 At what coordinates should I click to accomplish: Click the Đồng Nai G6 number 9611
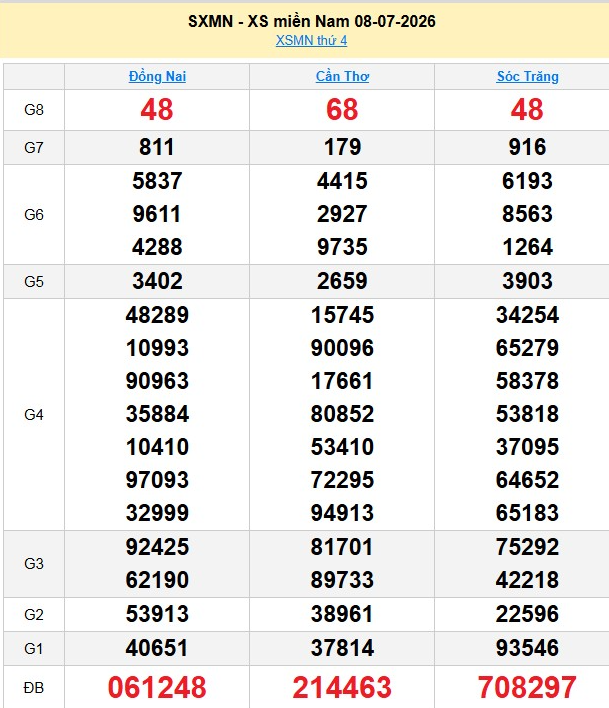point(157,214)
